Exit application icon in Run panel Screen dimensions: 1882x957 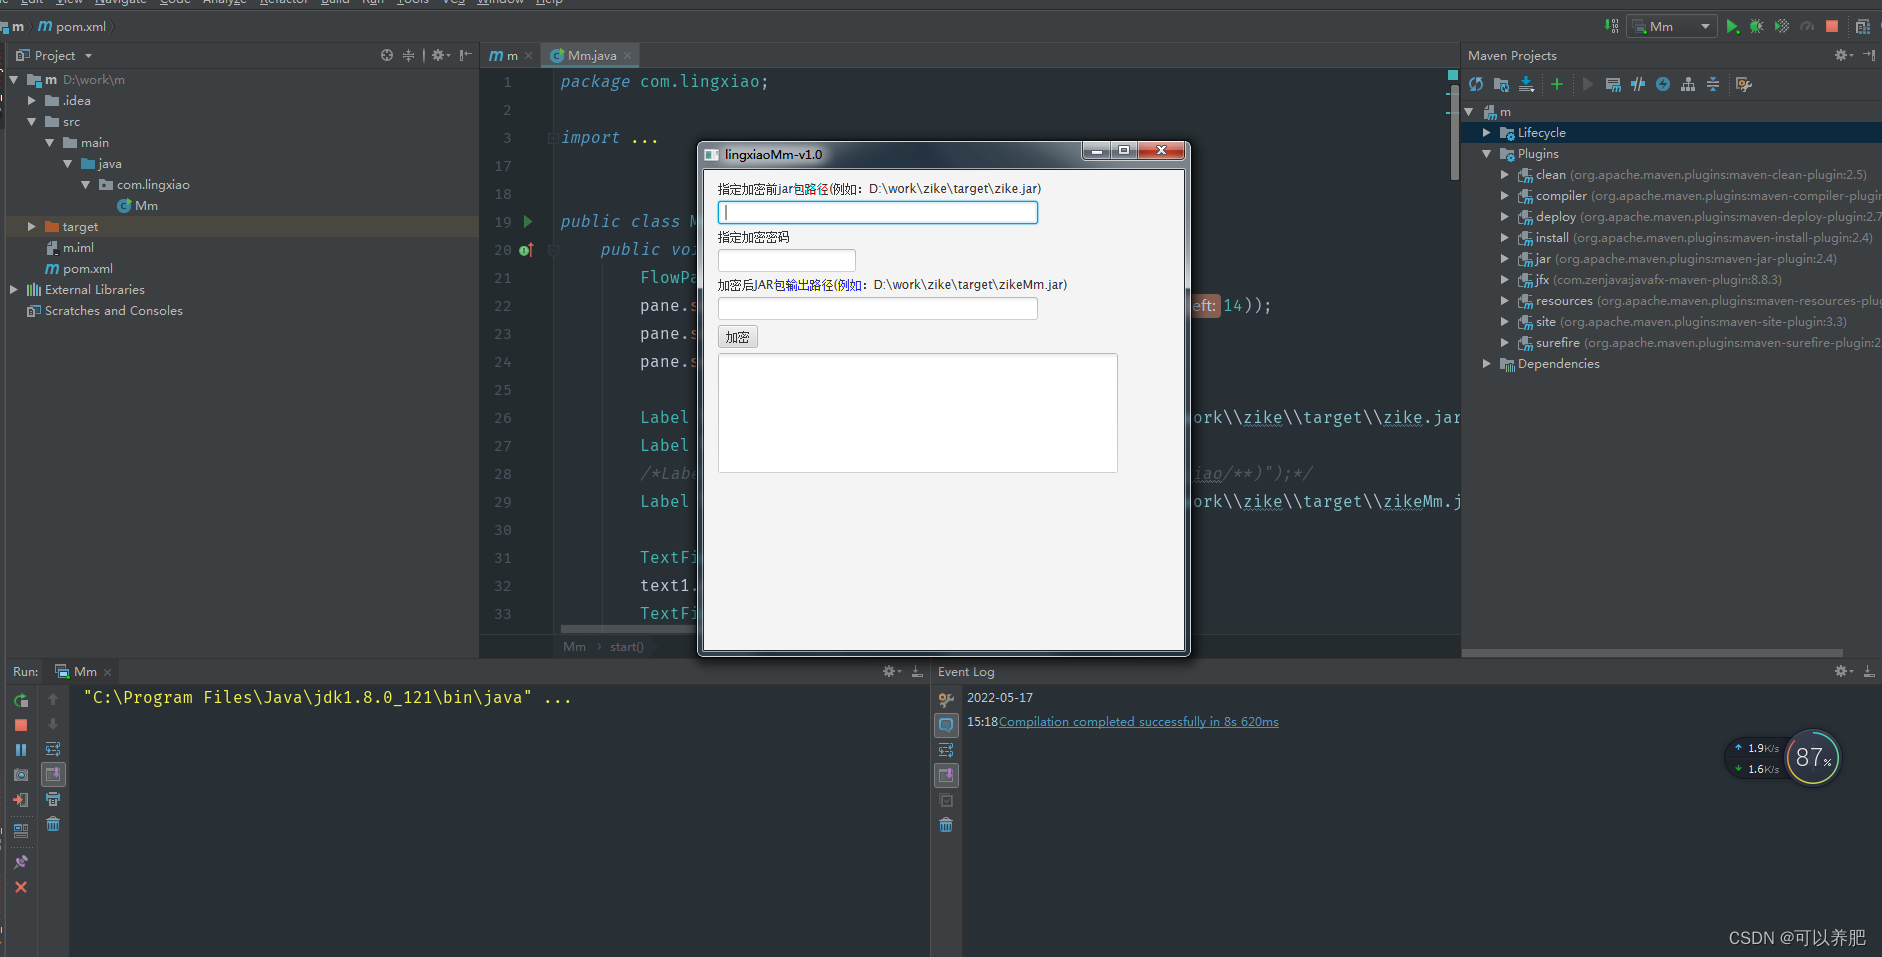pos(21,799)
